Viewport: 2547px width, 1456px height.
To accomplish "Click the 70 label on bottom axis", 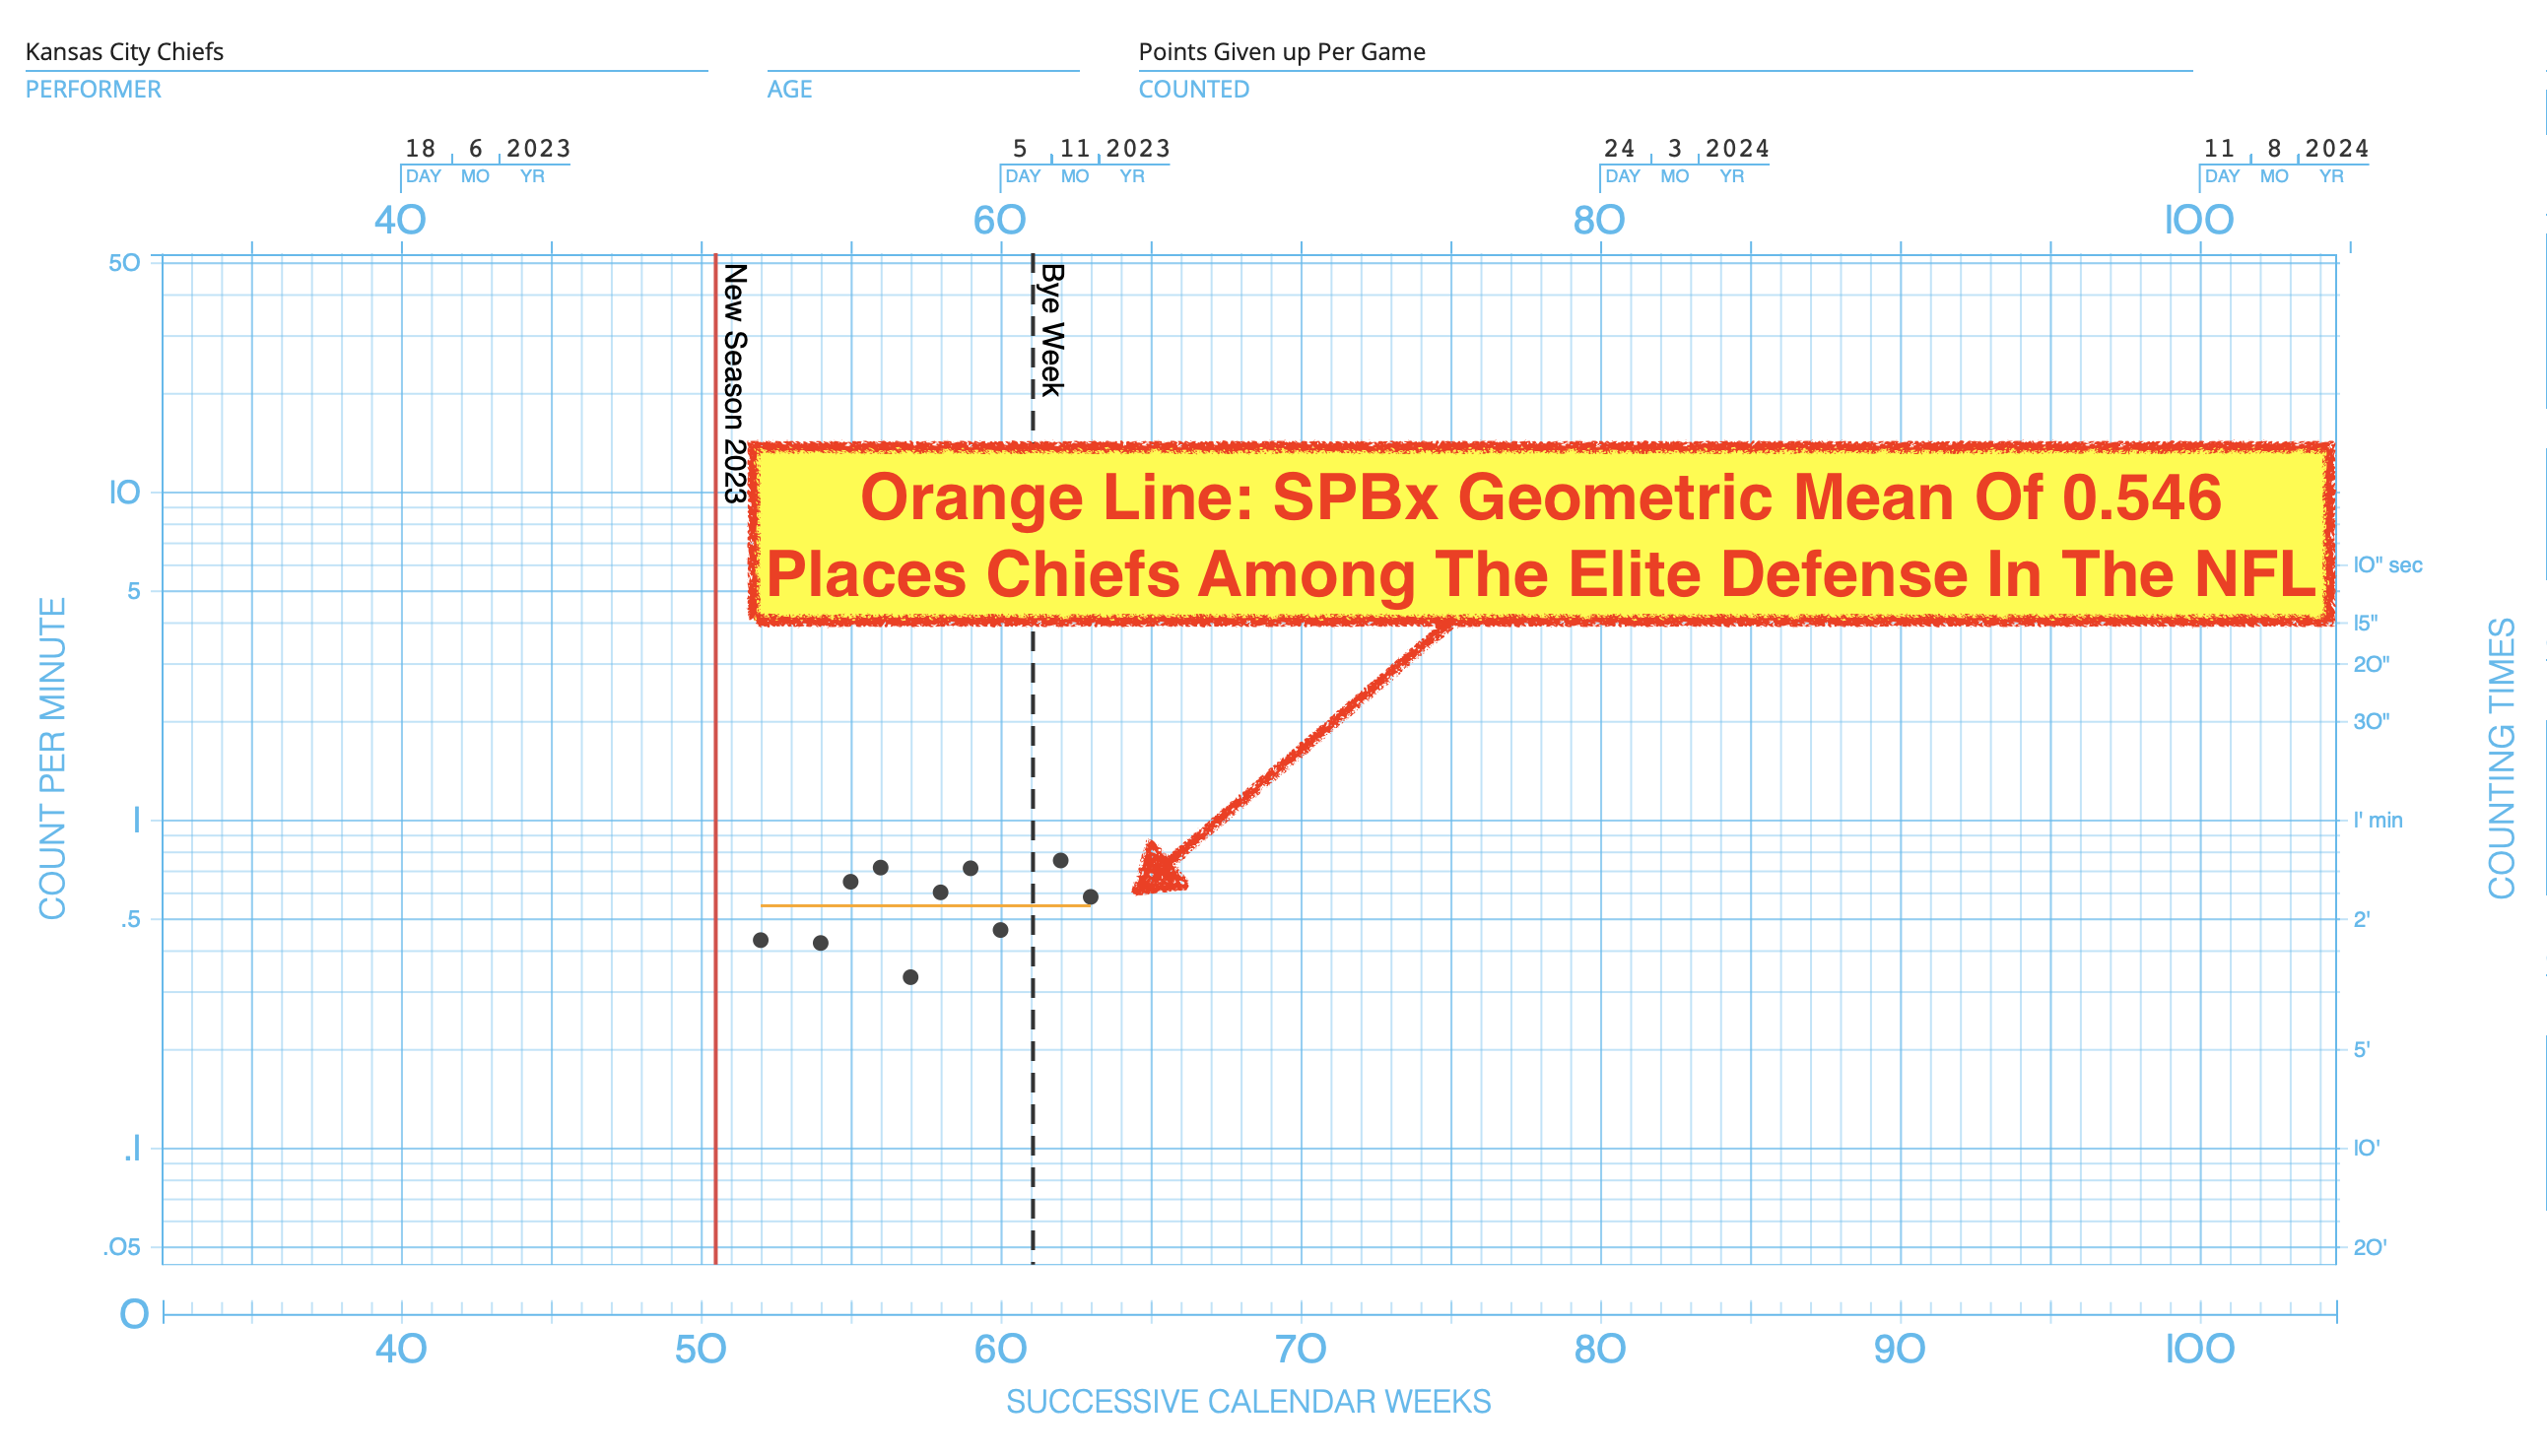I will (x=1301, y=1350).
